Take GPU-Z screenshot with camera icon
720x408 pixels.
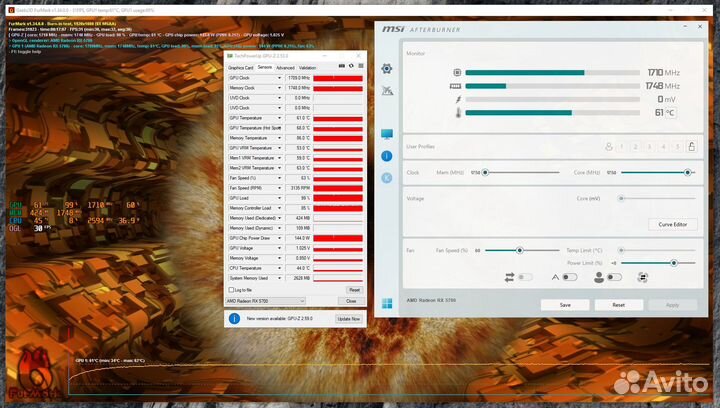(x=342, y=66)
